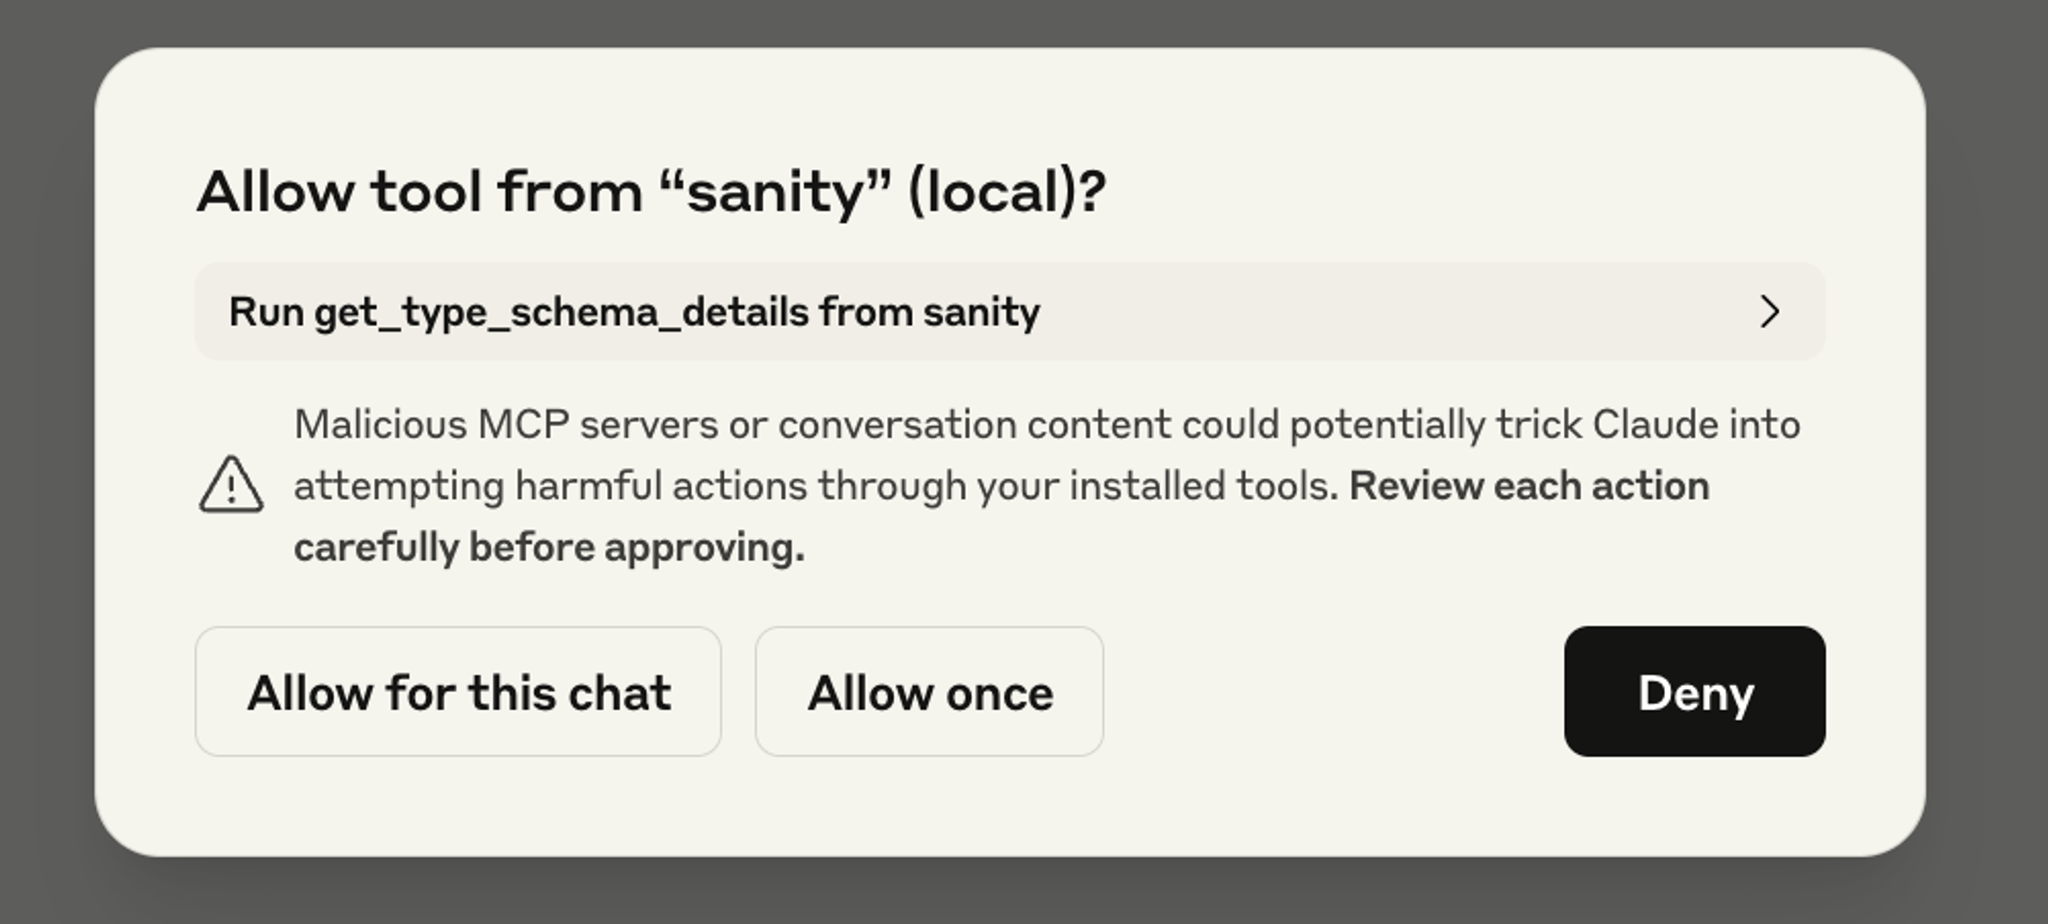Viewport: 2048px width, 924px height.
Task: Click the right-pointing arrow on the request row
Action: pos(1772,312)
